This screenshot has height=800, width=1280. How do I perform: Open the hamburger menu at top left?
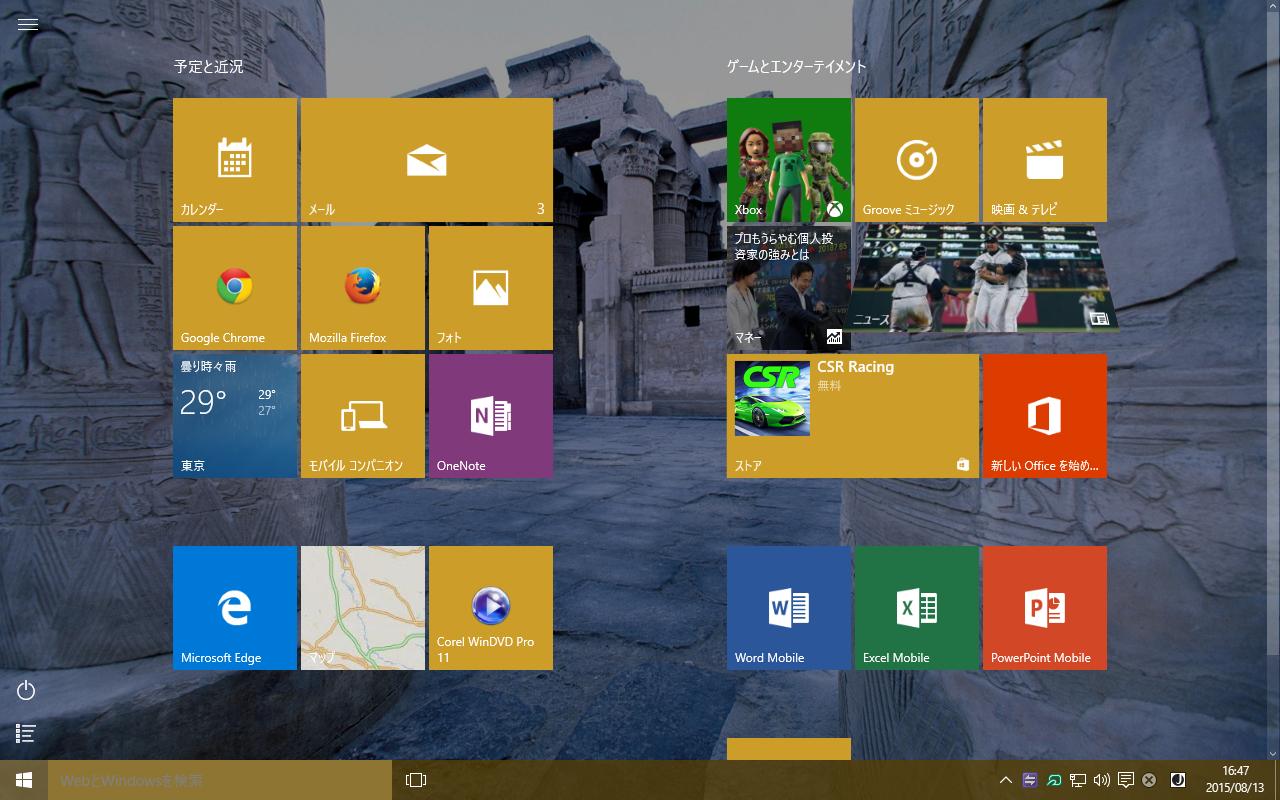[x=28, y=25]
